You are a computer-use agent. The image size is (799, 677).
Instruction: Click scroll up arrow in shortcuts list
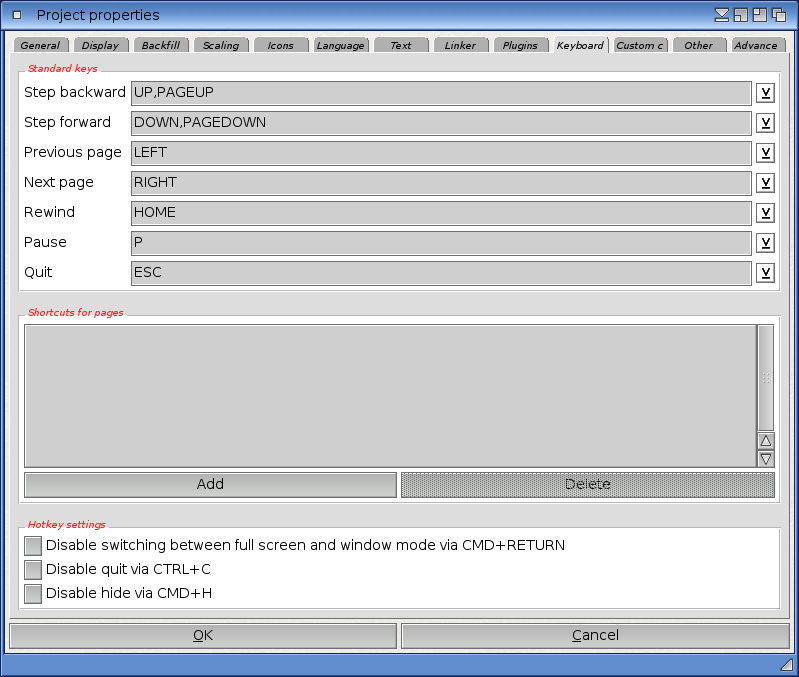point(766,441)
